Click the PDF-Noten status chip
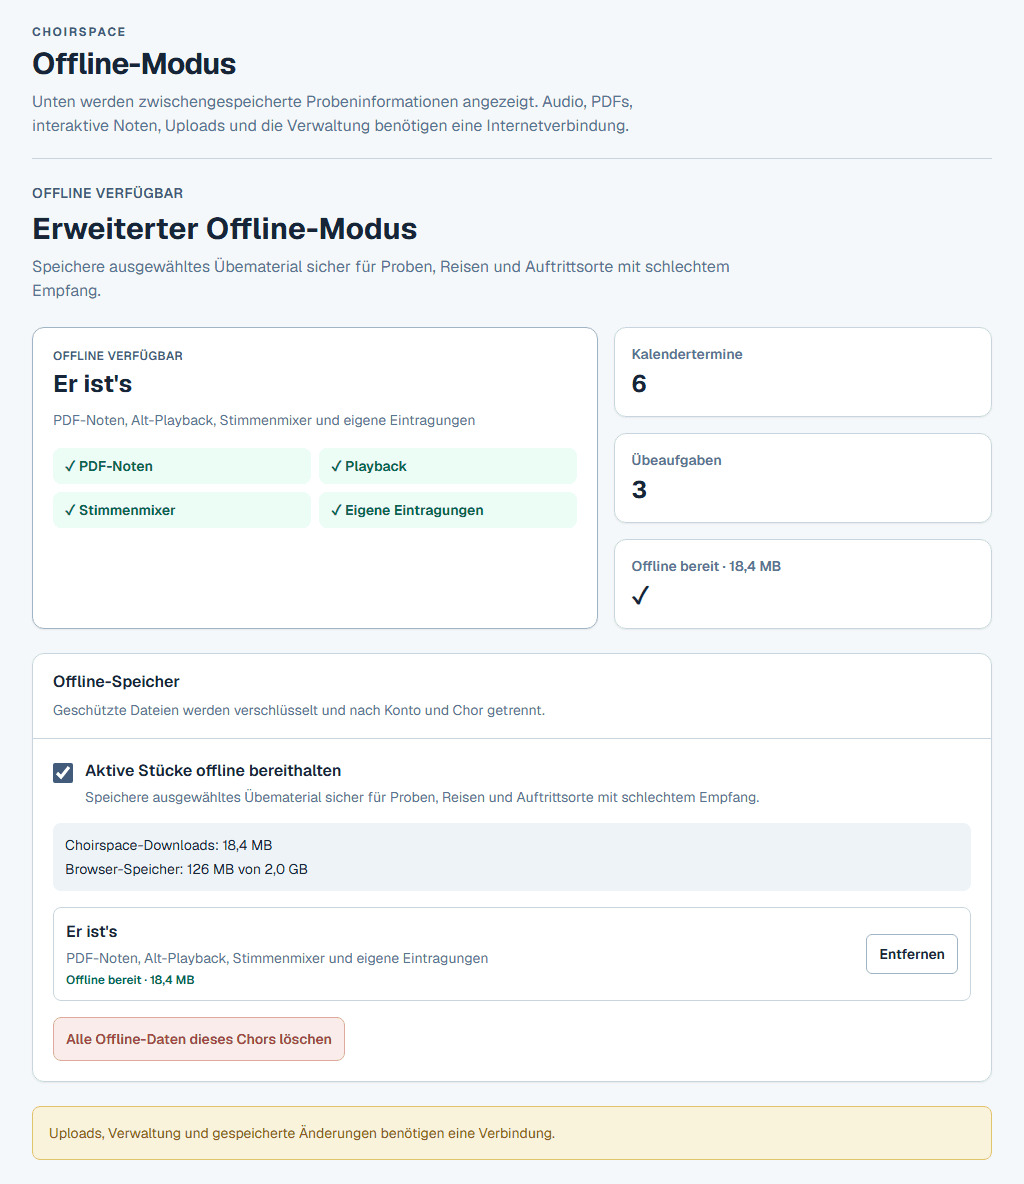The width and height of the screenshot is (1024, 1184). (x=182, y=466)
